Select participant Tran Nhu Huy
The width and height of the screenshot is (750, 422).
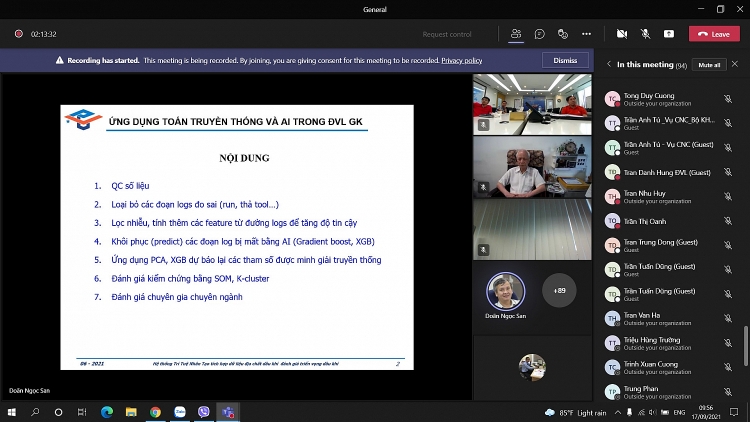643,193
